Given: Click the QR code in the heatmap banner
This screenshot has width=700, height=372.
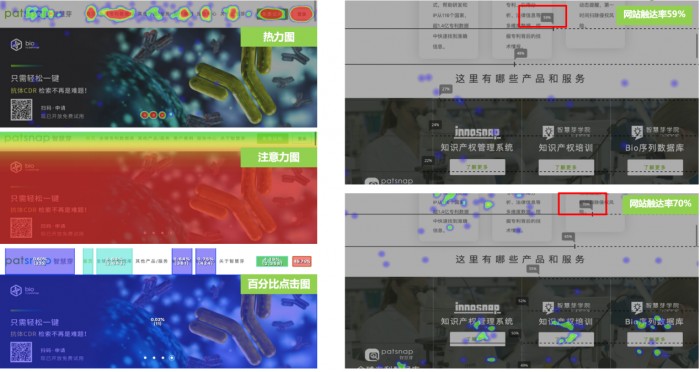Looking at the screenshot, I should 21,110.
